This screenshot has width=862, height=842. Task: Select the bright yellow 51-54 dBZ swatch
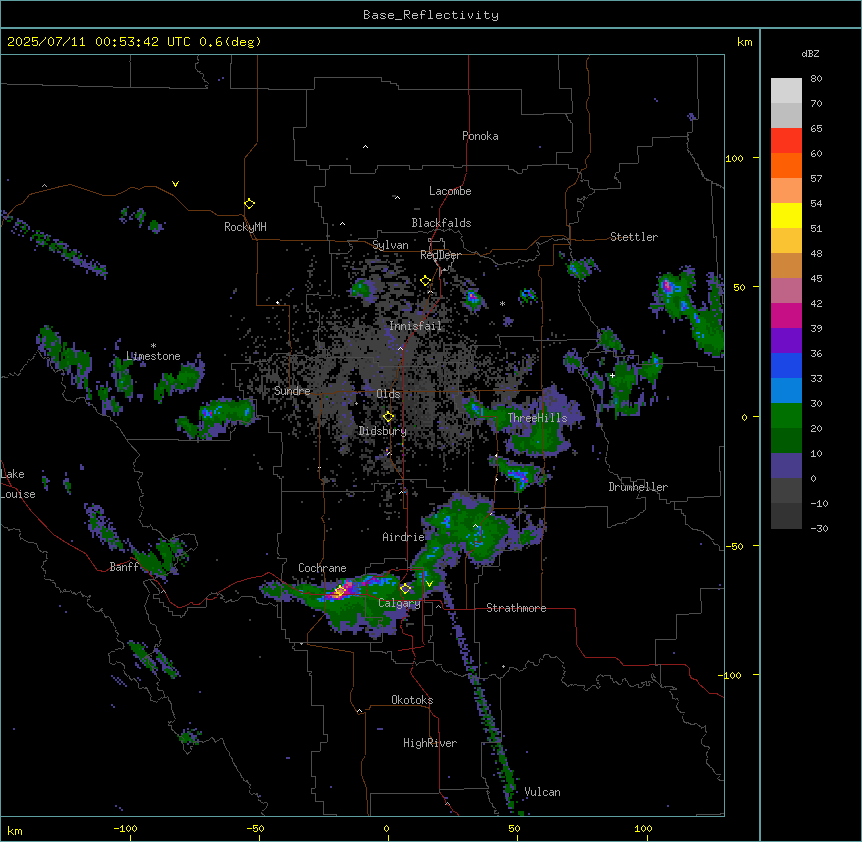786,215
